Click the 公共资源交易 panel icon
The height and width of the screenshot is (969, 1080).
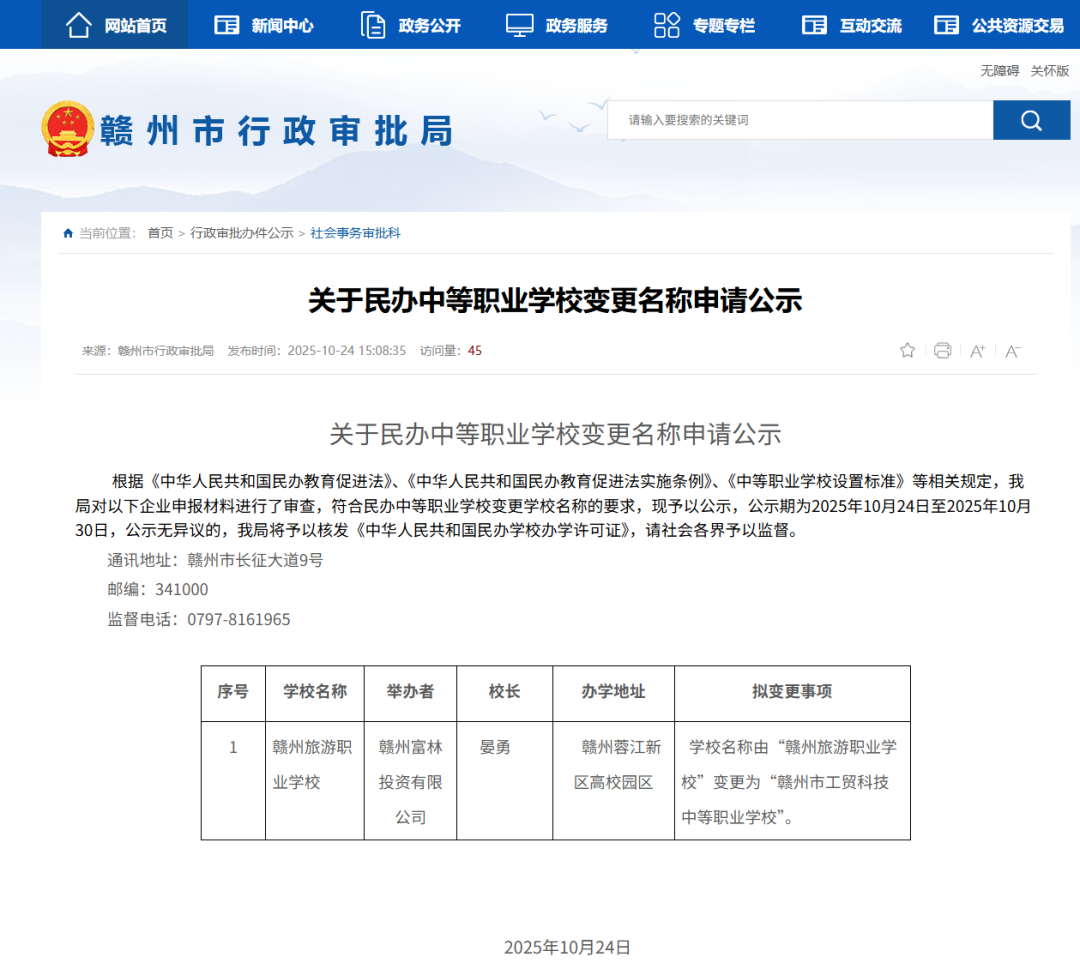point(946,25)
